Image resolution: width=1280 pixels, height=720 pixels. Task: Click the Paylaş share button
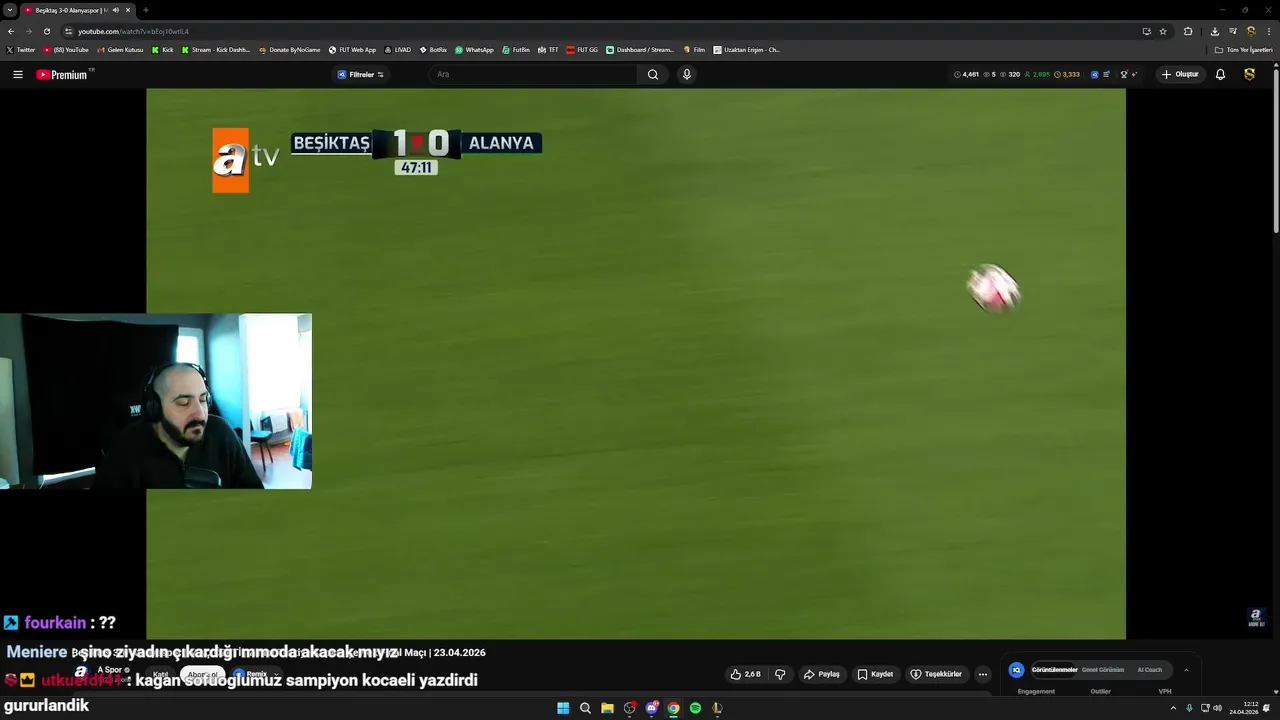pyautogui.click(x=822, y=674)
